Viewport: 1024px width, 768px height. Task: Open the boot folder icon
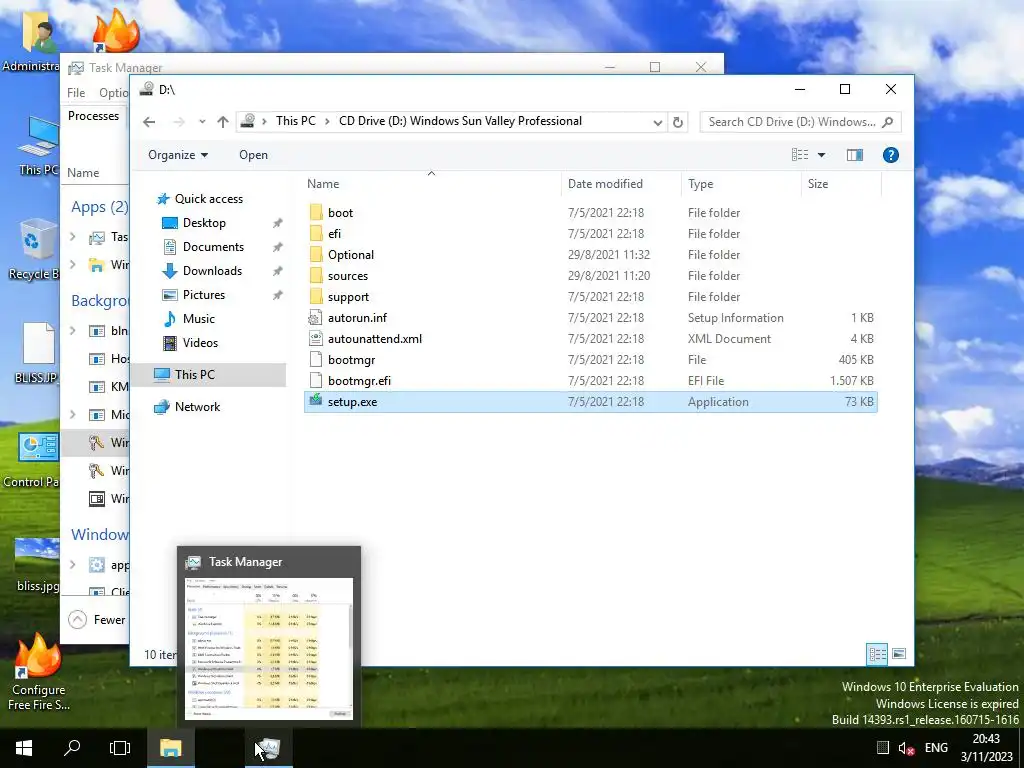pos(316,212)
